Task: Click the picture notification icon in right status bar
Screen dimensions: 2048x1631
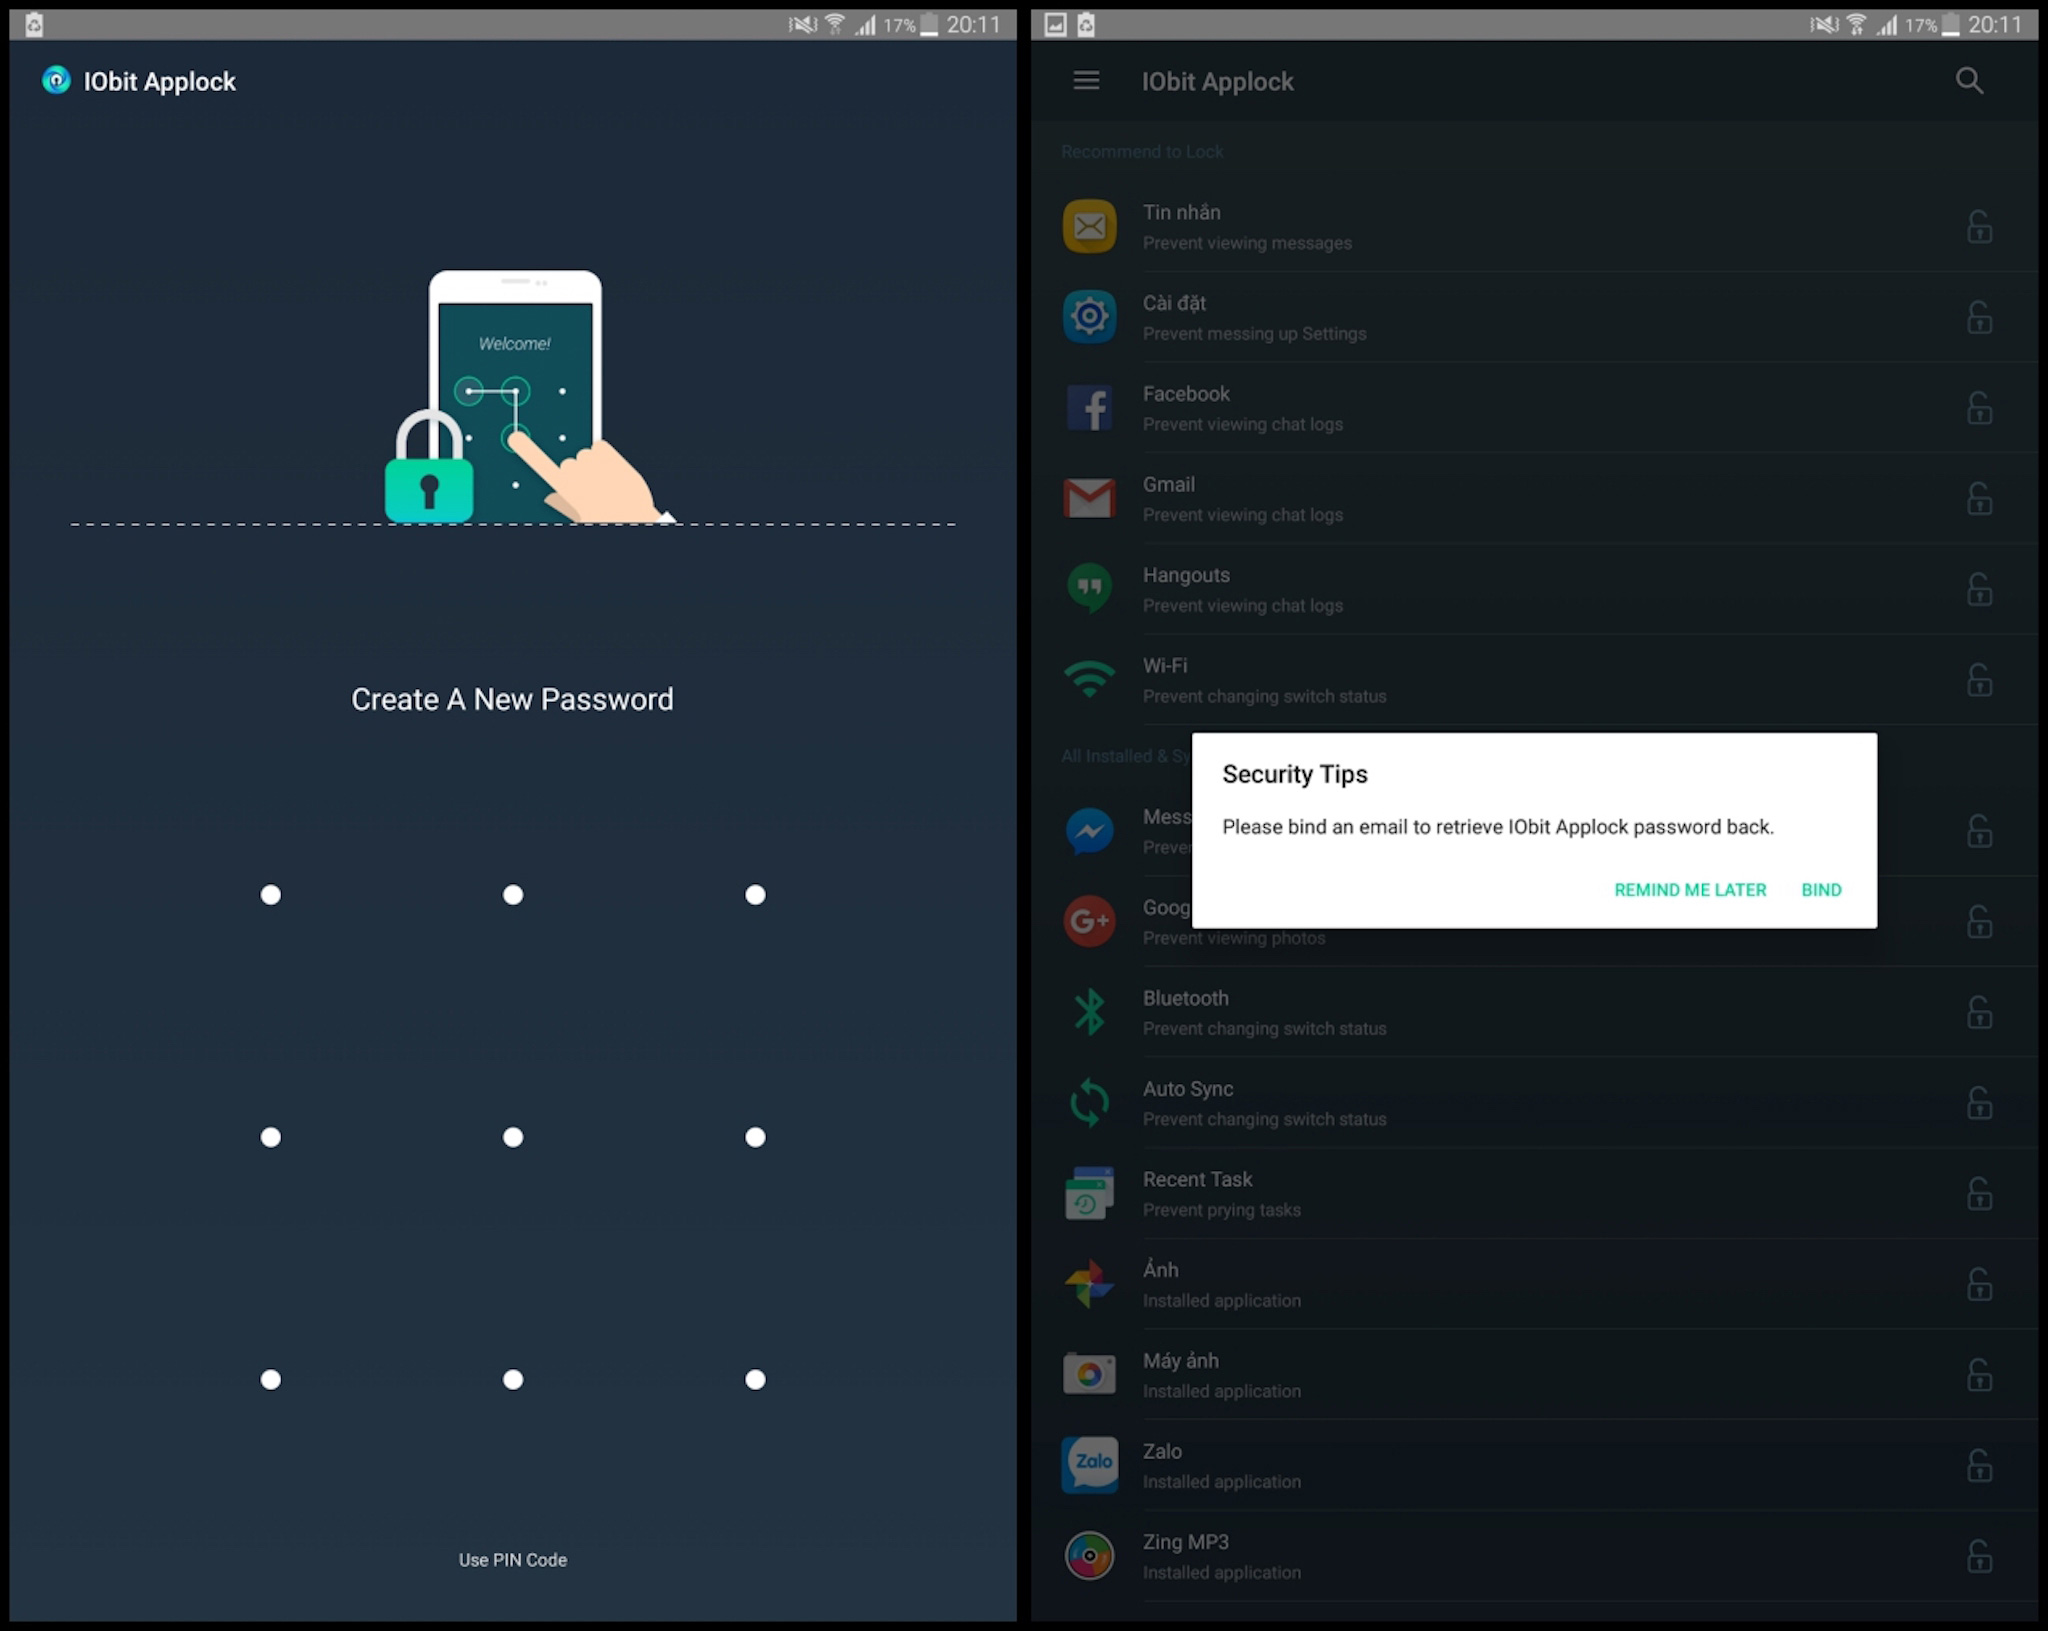Action: click(x=1055, y=24)
